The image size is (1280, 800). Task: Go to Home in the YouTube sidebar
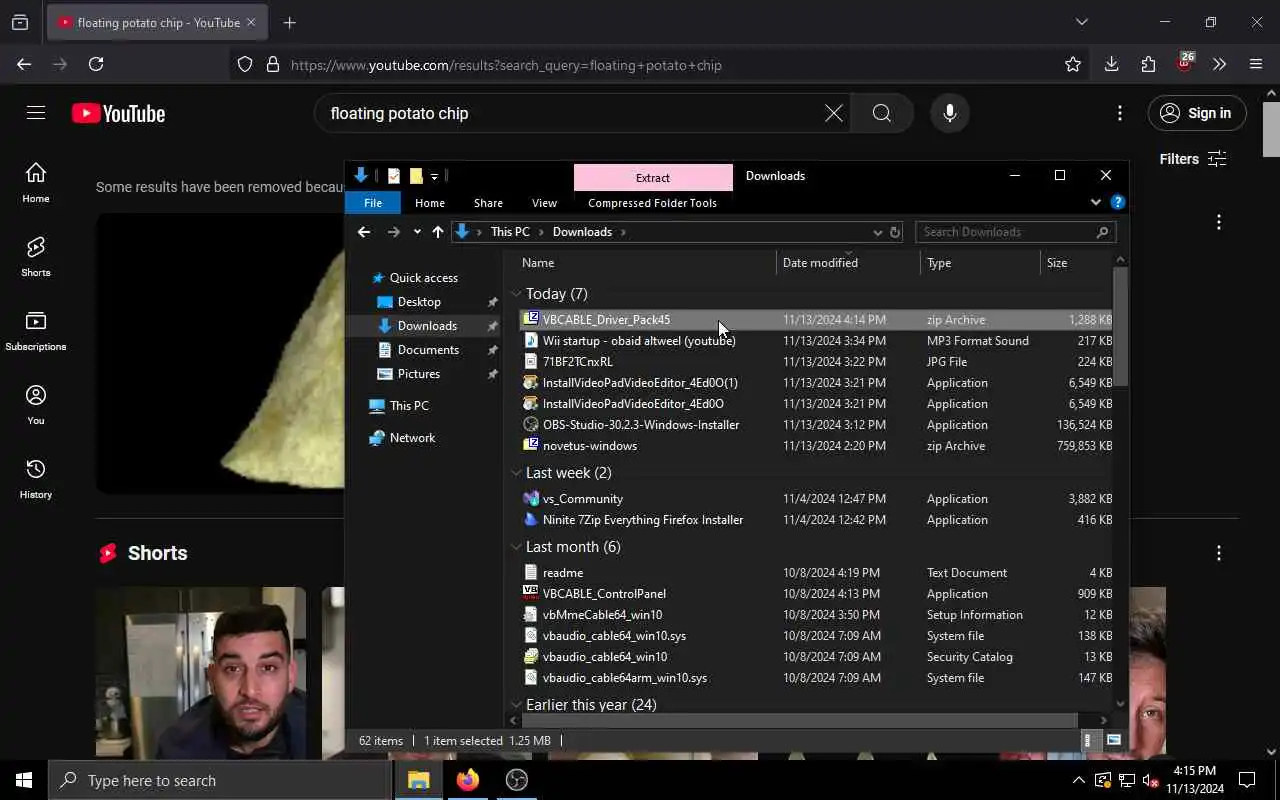coord(36,183)
